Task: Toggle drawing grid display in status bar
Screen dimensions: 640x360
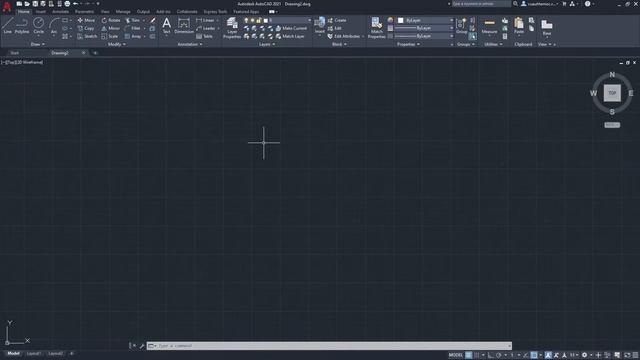Action: (469, 355)
